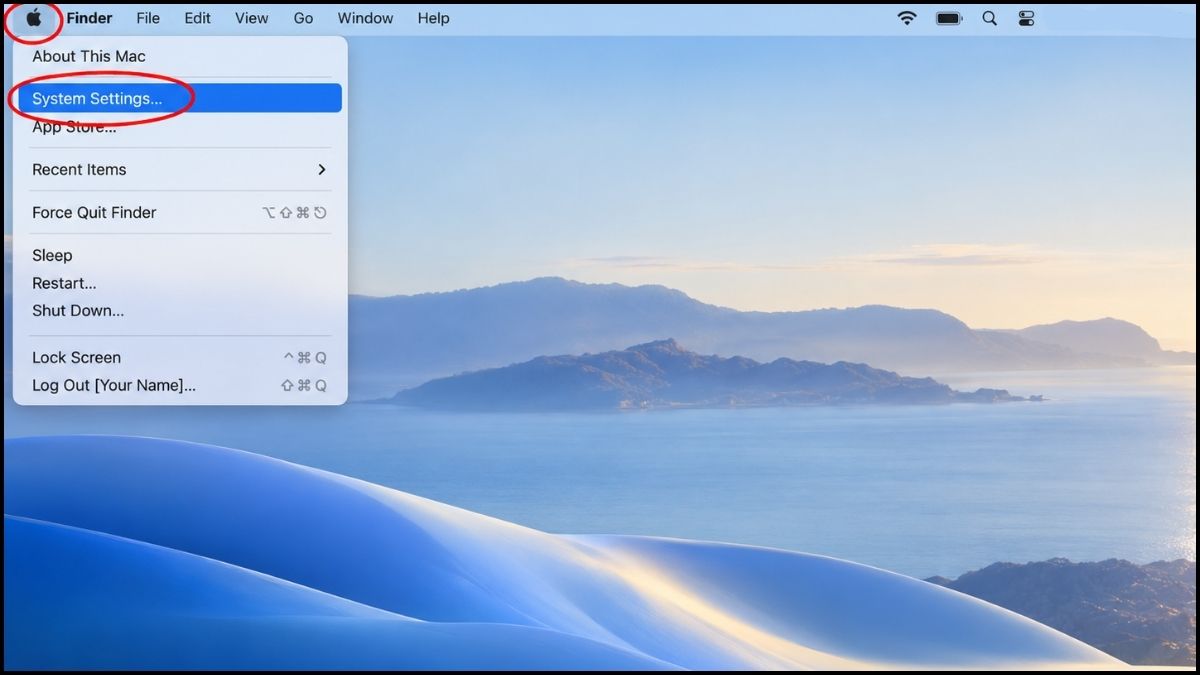The image size is (1200, 675).
Task: Click the battery status icon
Action: pos(949,18)
